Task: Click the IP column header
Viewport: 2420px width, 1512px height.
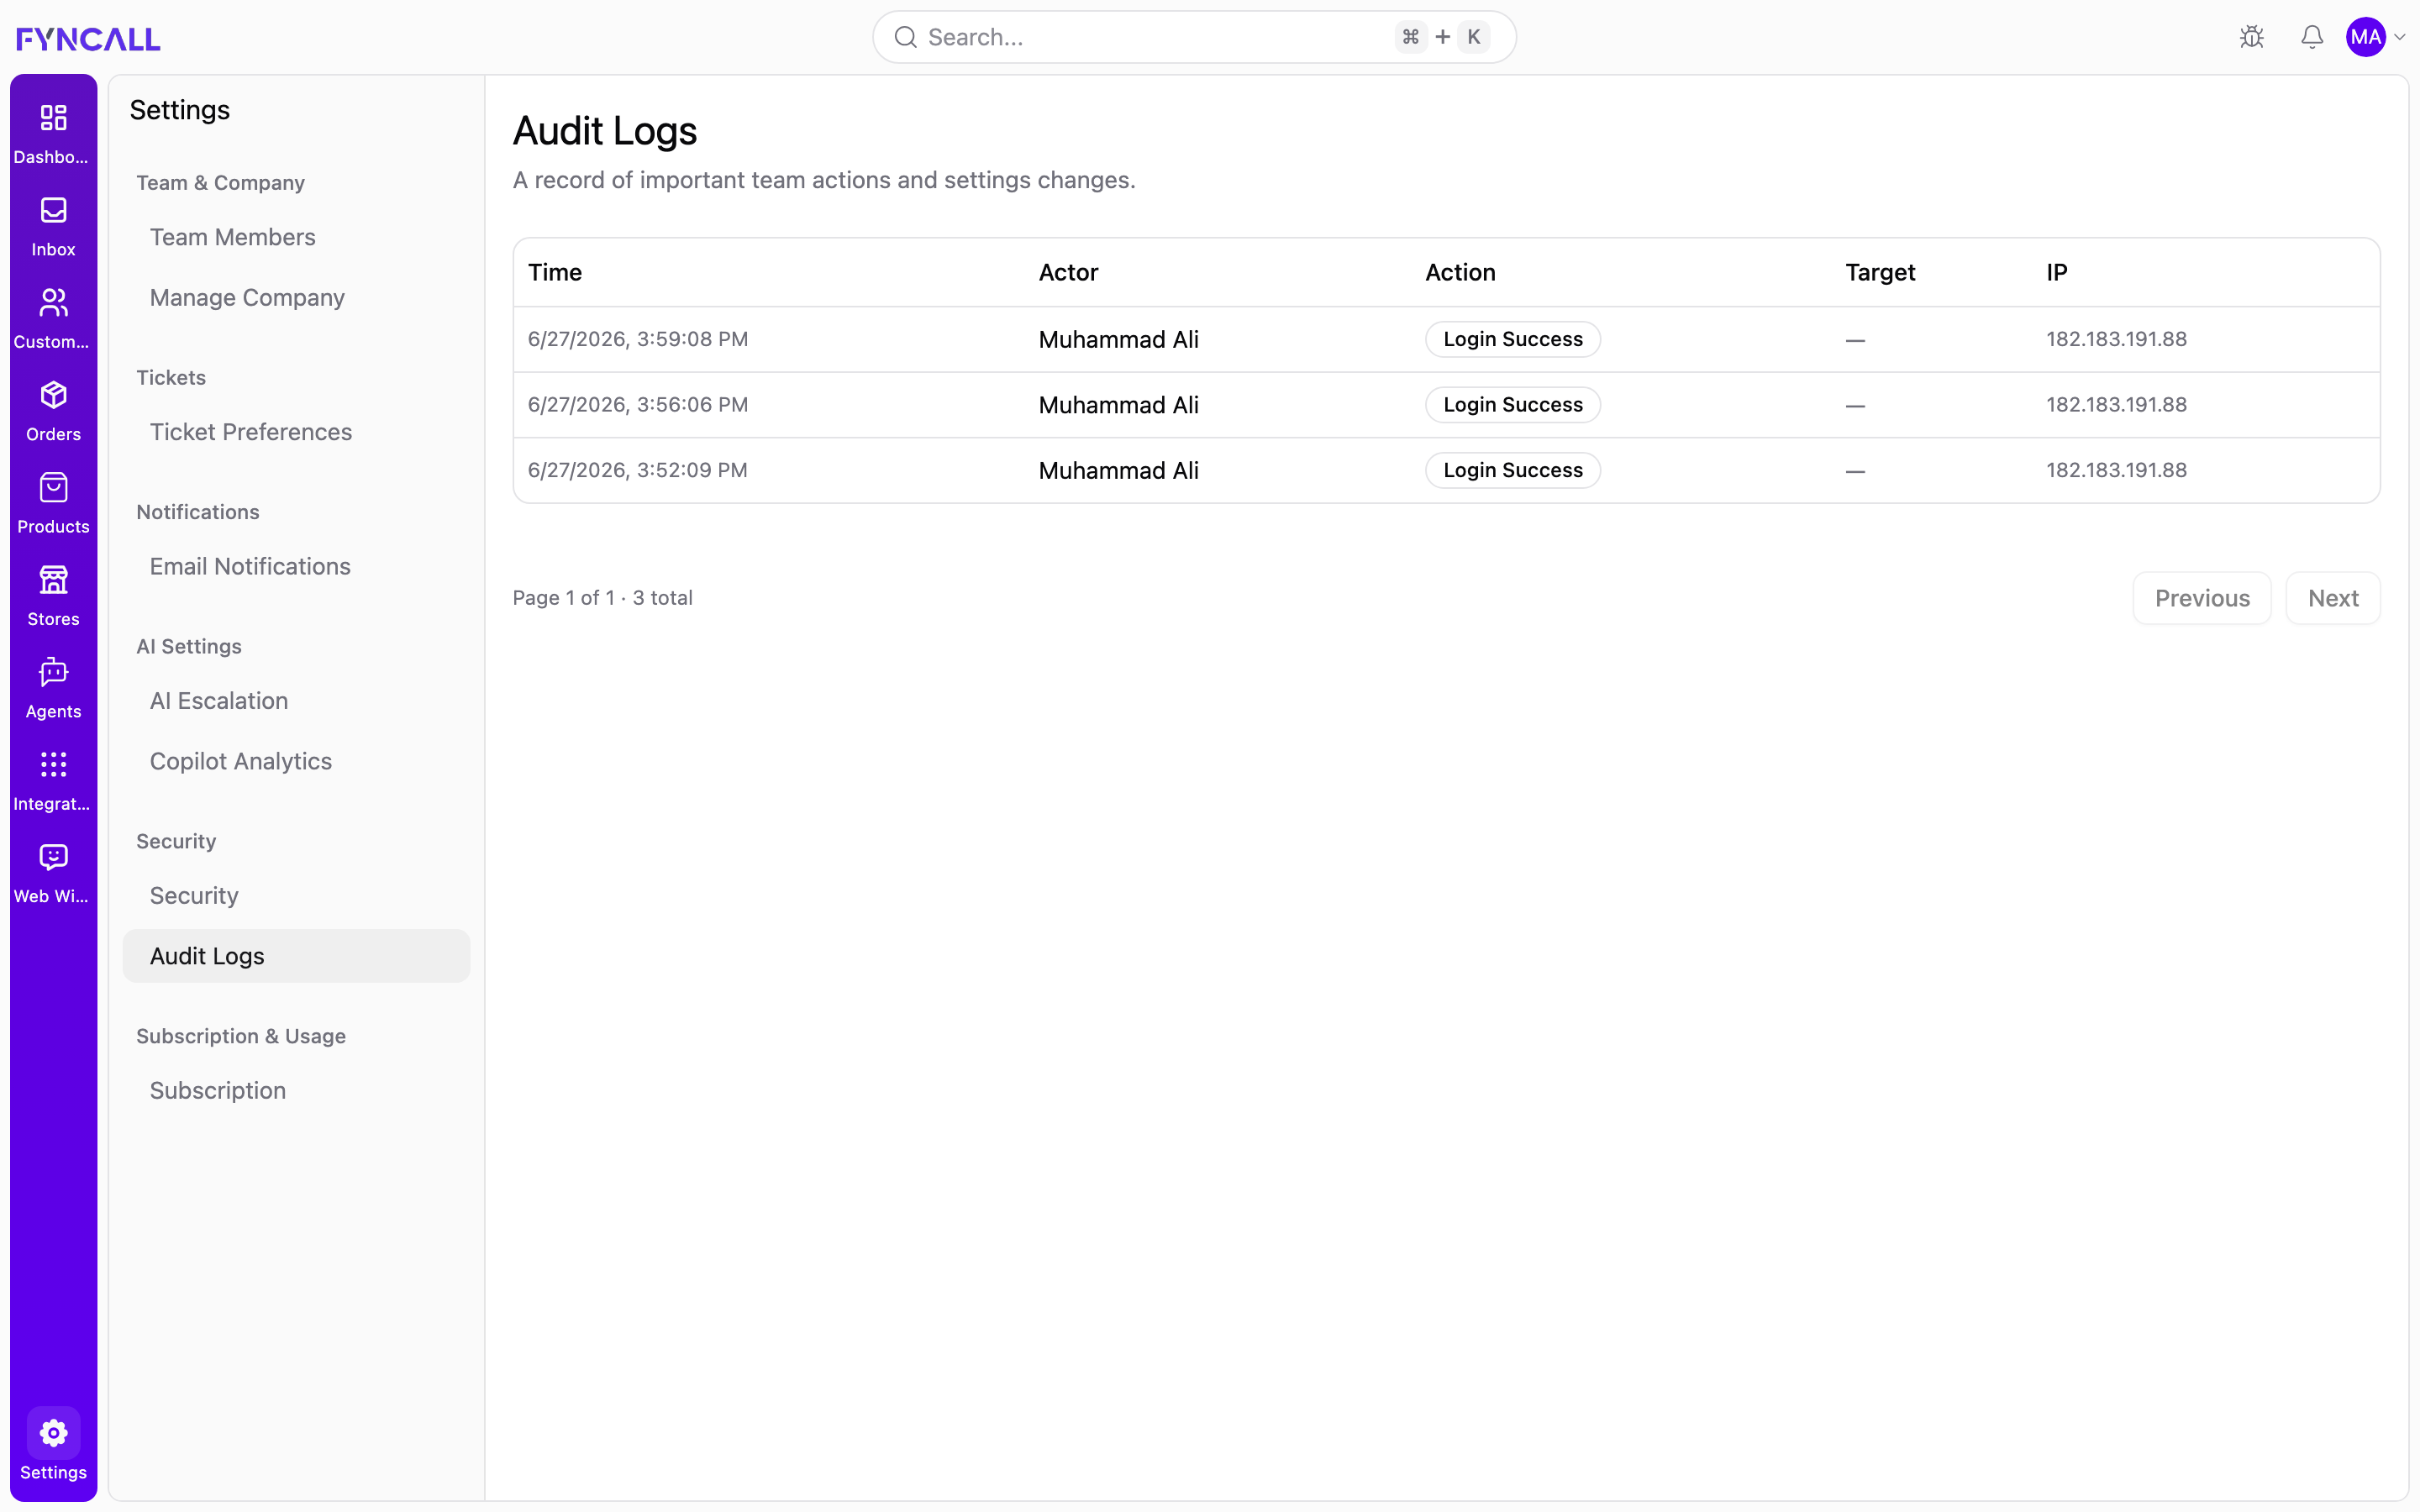Action: click(2057, 272)
